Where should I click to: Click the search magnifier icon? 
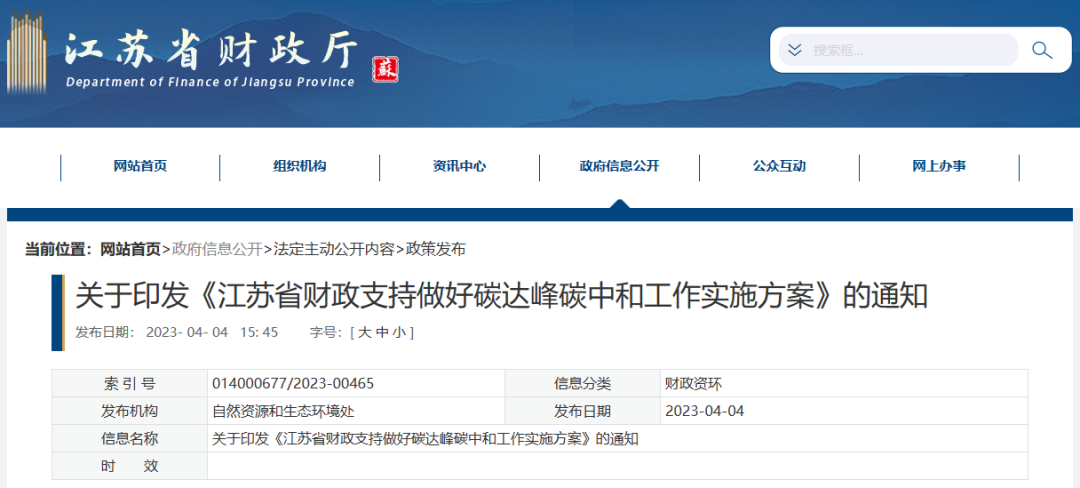tap(1041, 50)
